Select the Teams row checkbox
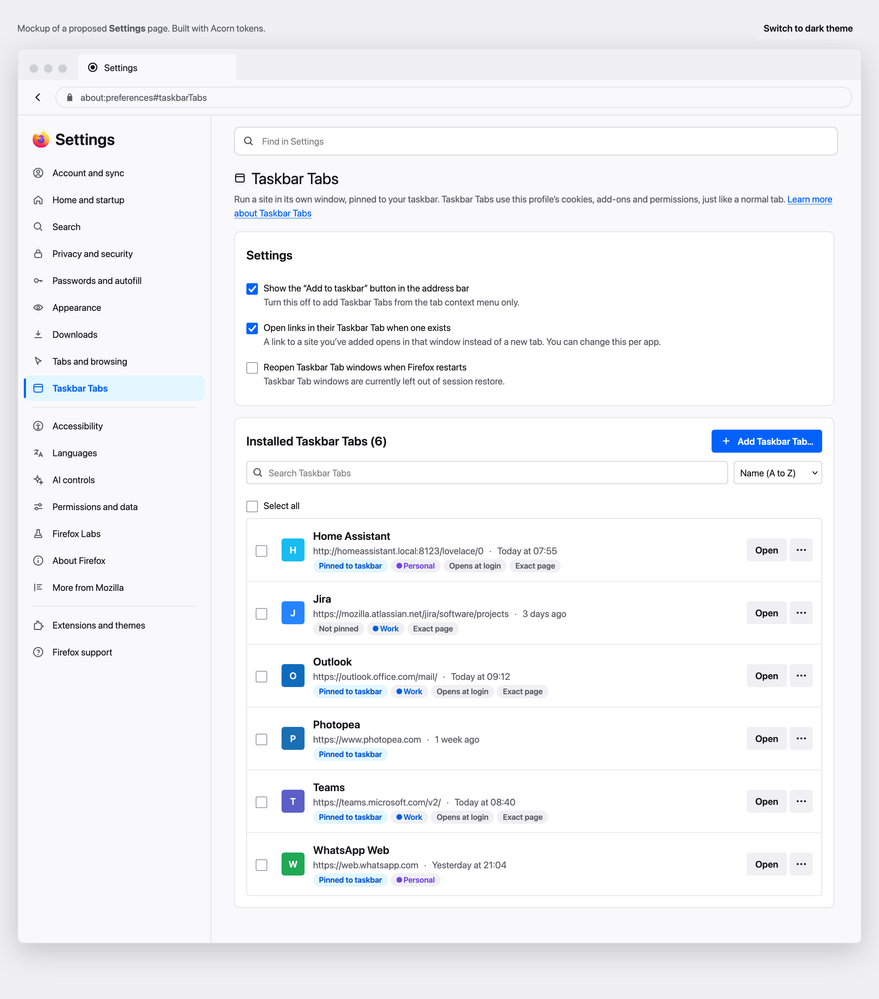The width and height of the screenshot is (879, 999). [x=261, y=802]
